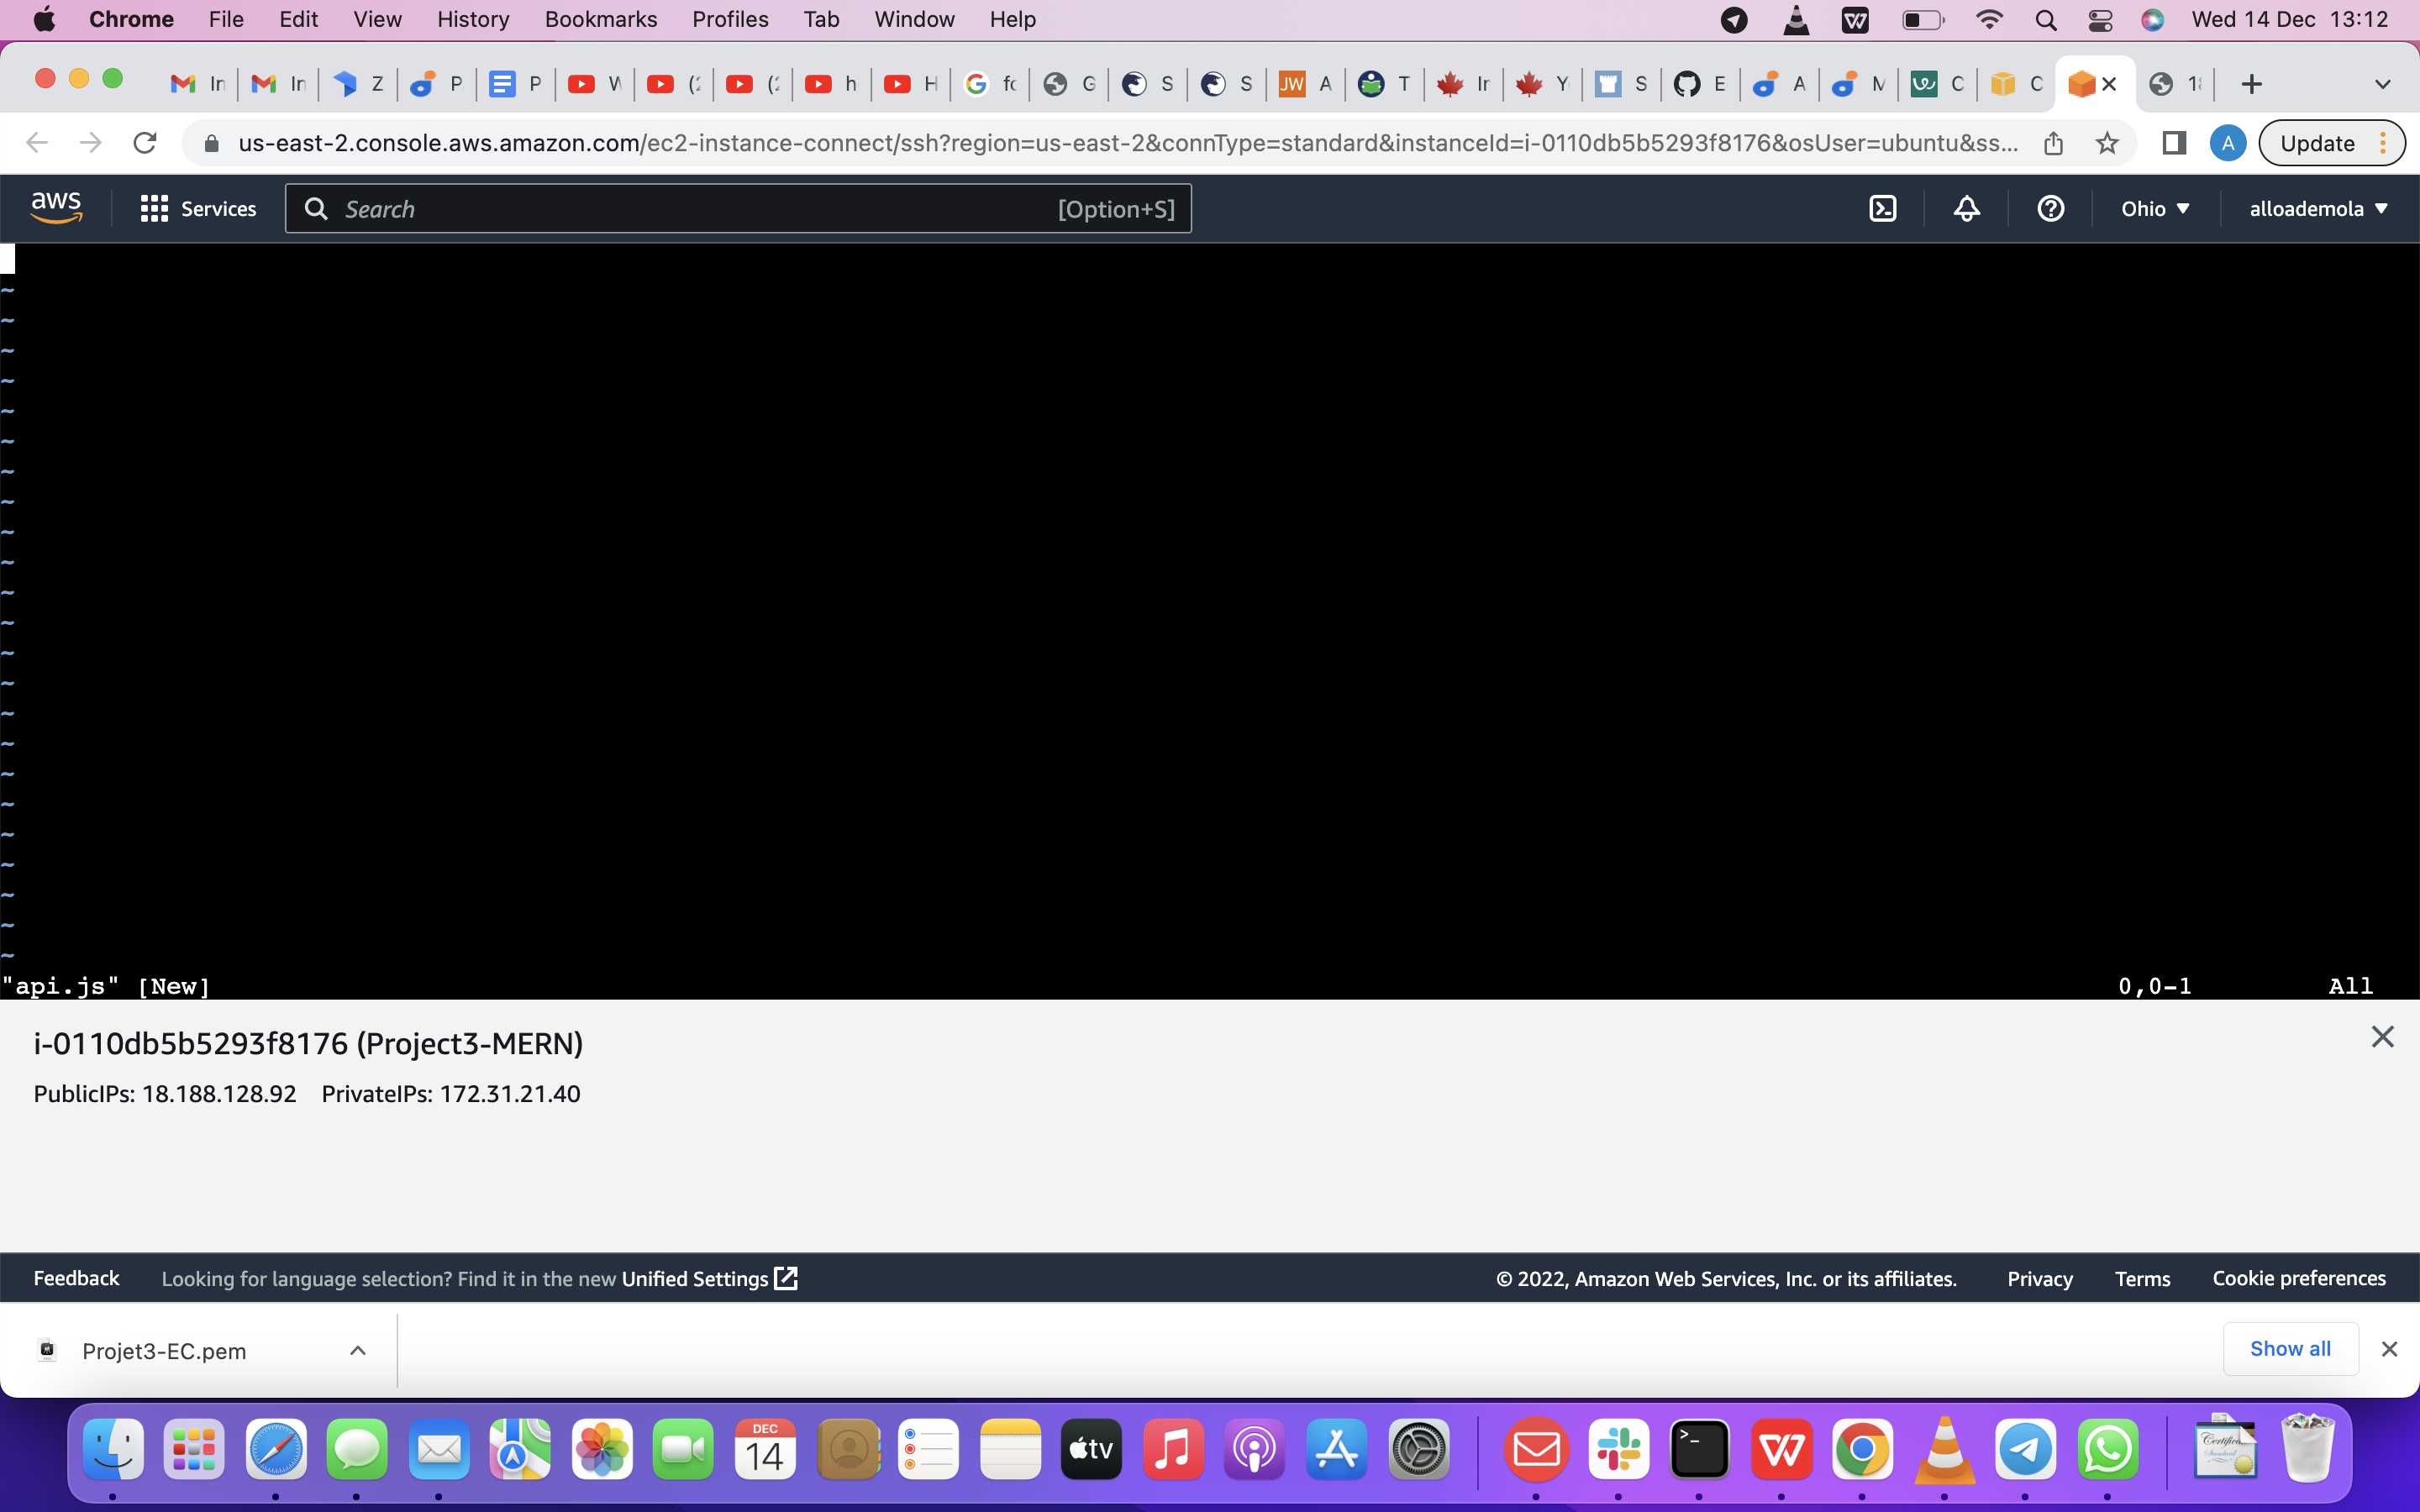2420x1512 pixels.
Task: Click the AWS logo home icon
Action: tap(56, 208)
